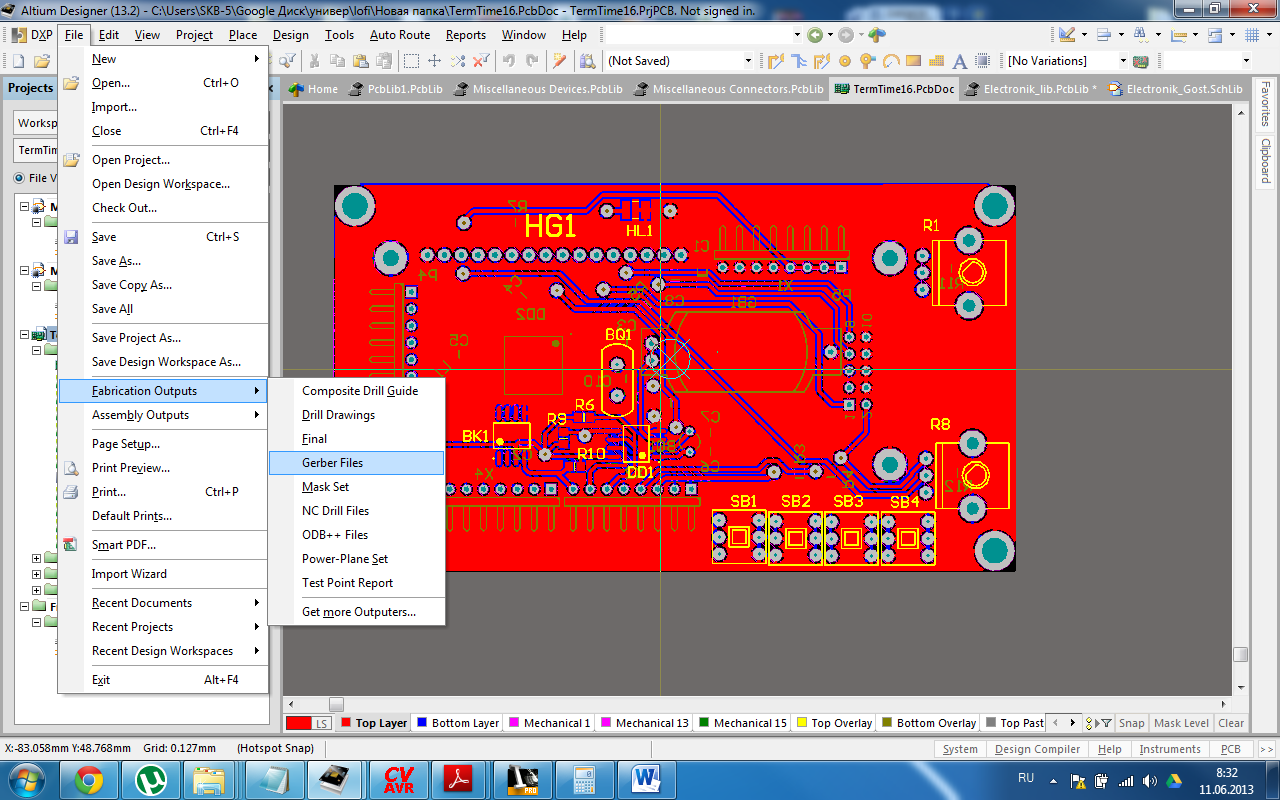
Task: Click the Browse library binoculars-book icon
Action: pos(587,61)
